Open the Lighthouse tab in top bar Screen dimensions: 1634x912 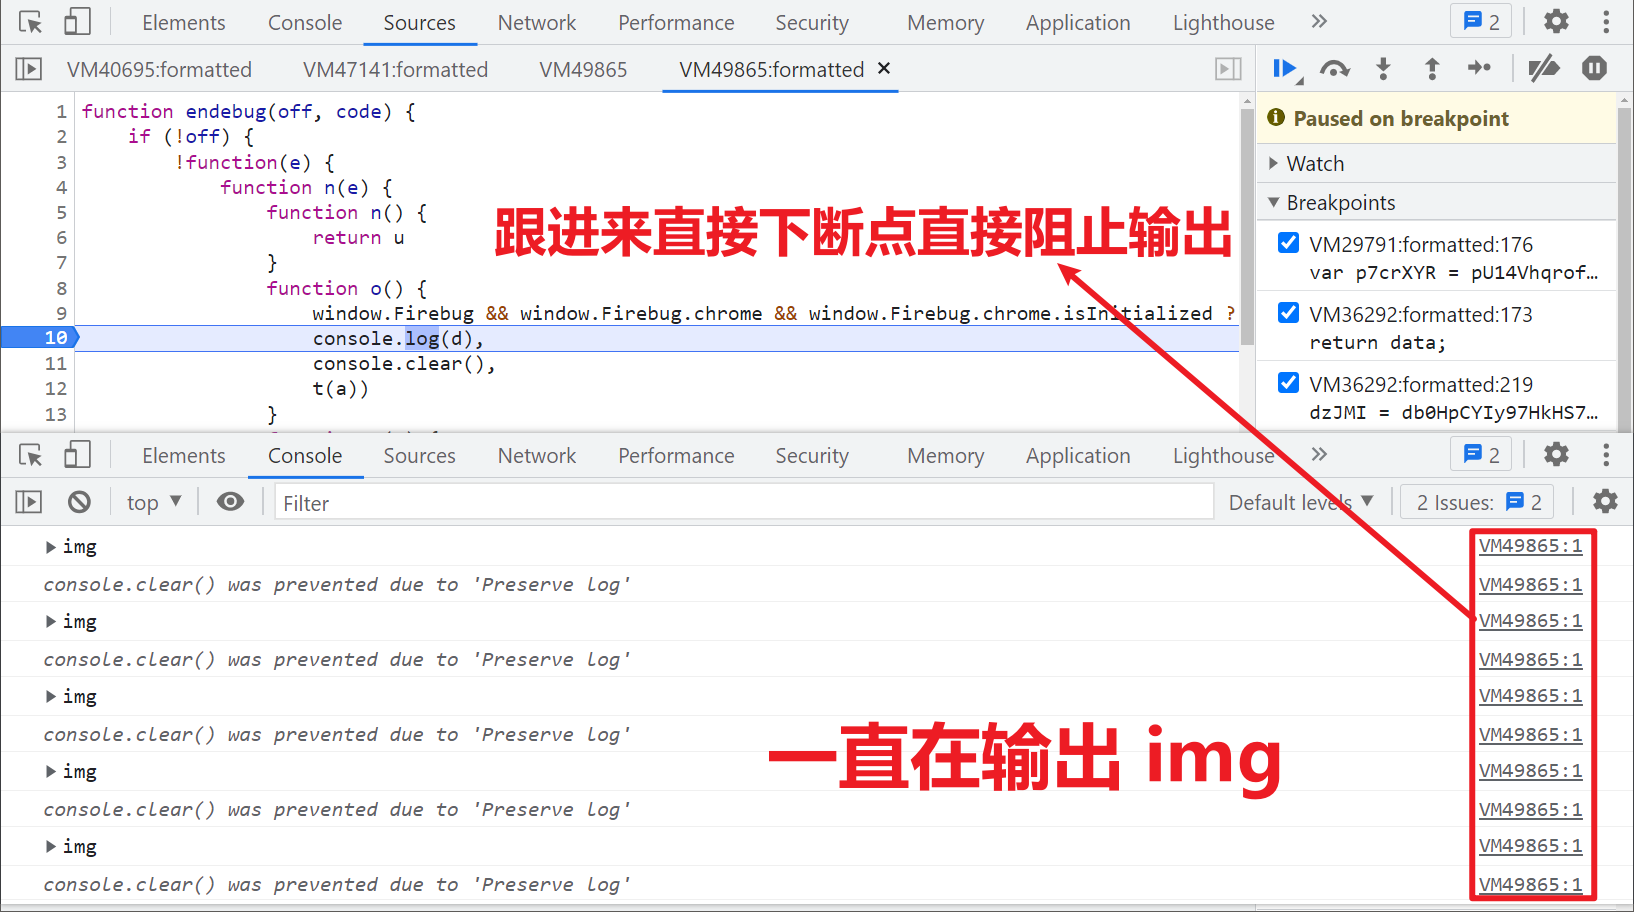[1223, 22]
